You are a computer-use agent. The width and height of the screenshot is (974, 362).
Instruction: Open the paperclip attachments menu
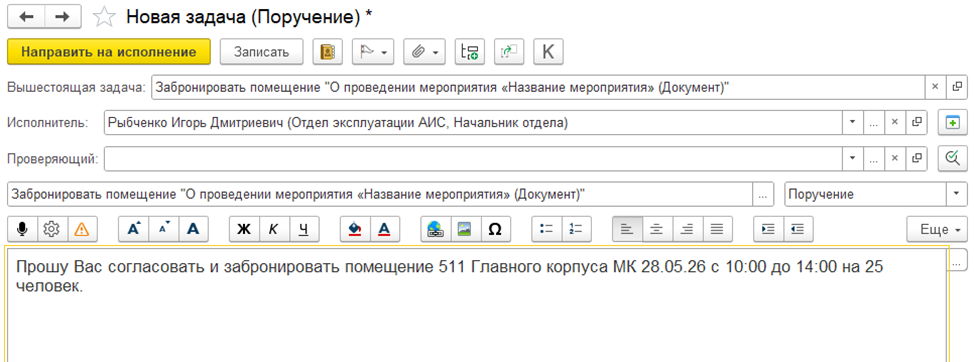pyautogui.click(x=424, y=52)
